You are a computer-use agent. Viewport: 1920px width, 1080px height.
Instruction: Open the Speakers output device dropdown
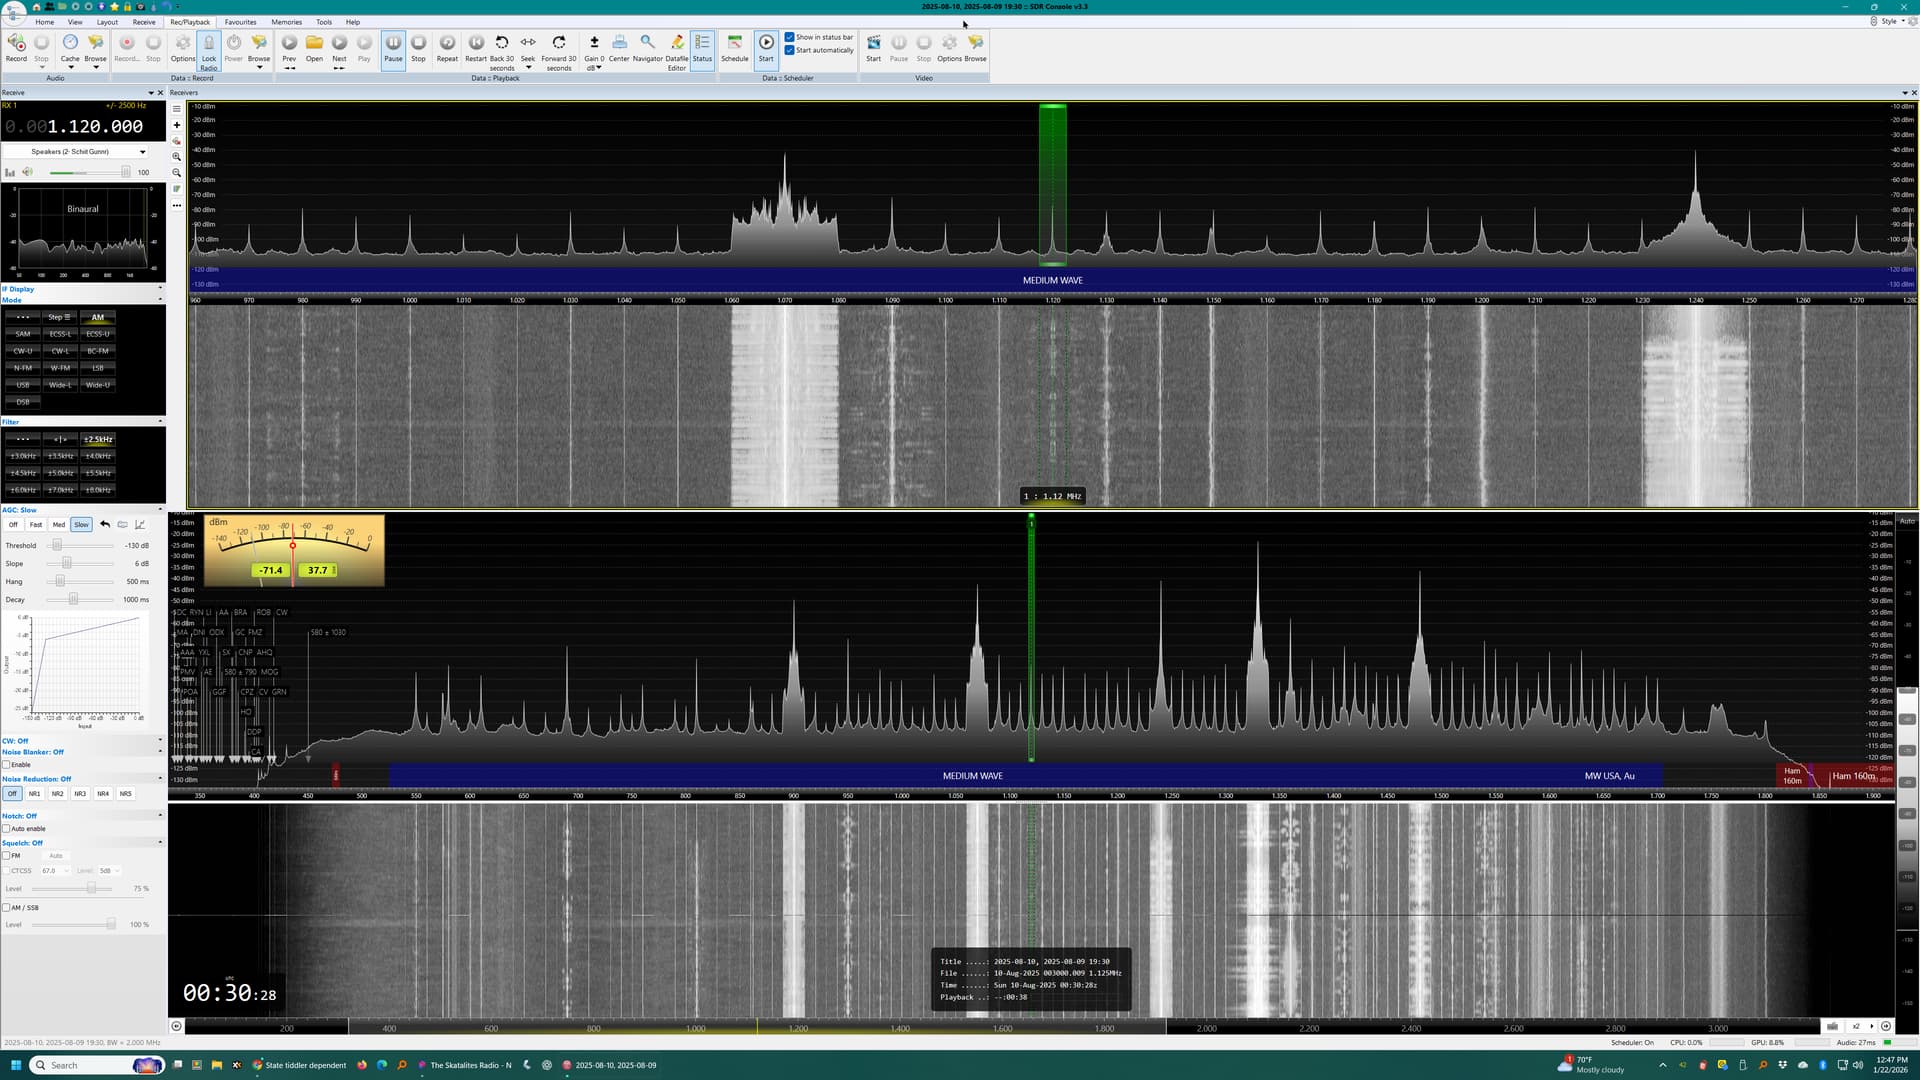[142, 152]
